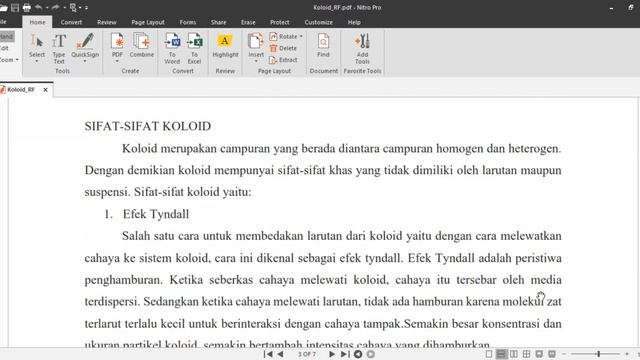Expand the Insert pages dropdown arrow

click(256, 61)
